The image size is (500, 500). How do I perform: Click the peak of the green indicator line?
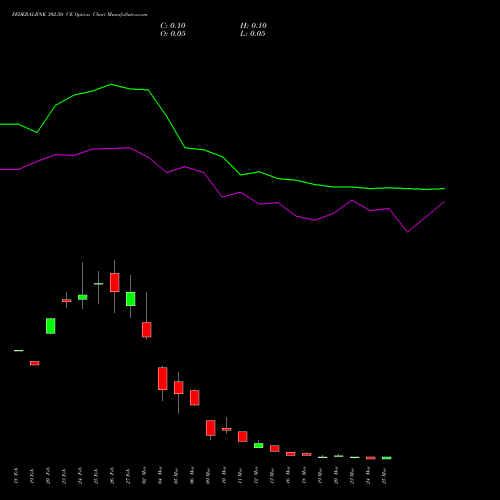111,84
